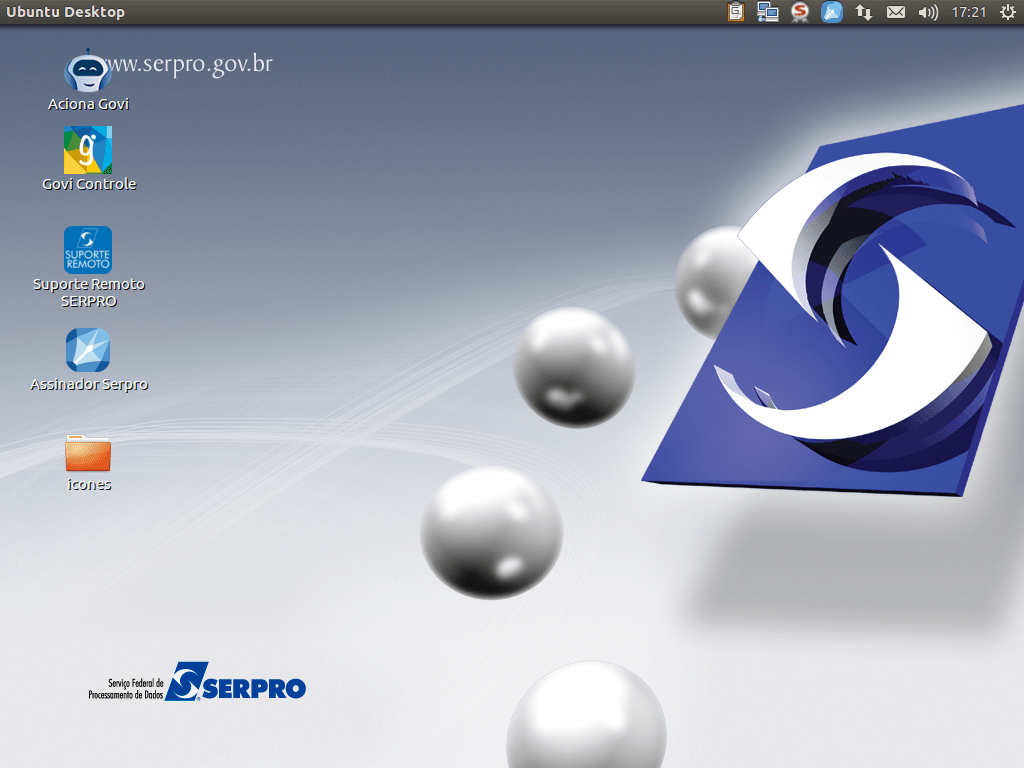Open the red S Serpro tray indicator
This screenshot has width=1024, height=768.
(x=799, y=12)
